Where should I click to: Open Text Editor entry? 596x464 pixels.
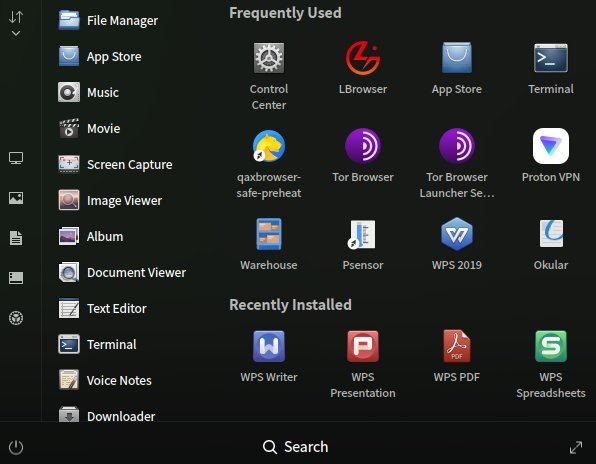[103, 308]
